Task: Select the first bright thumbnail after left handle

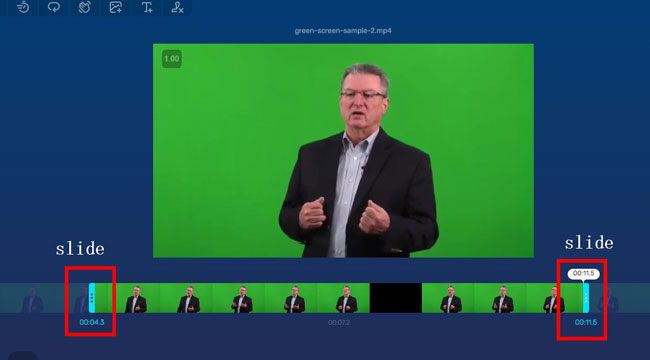Action: point(133,298)
